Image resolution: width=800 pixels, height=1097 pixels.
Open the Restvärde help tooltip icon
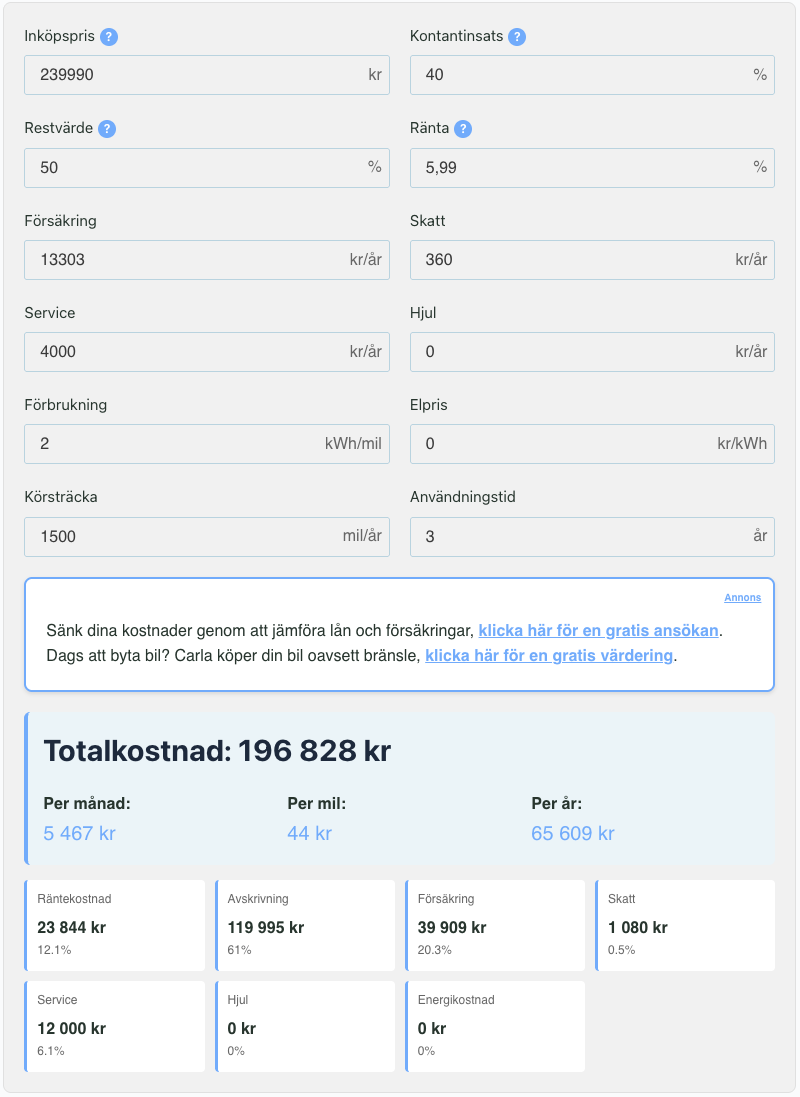click(107, 129)
